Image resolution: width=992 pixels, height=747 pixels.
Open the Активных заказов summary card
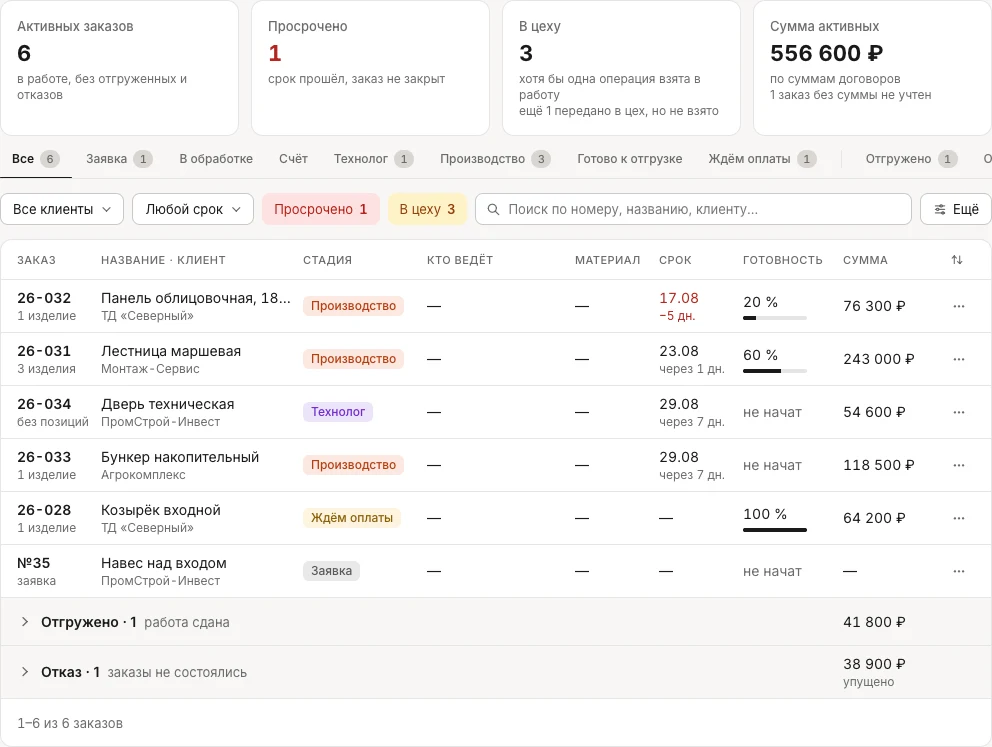pos(120,68)
